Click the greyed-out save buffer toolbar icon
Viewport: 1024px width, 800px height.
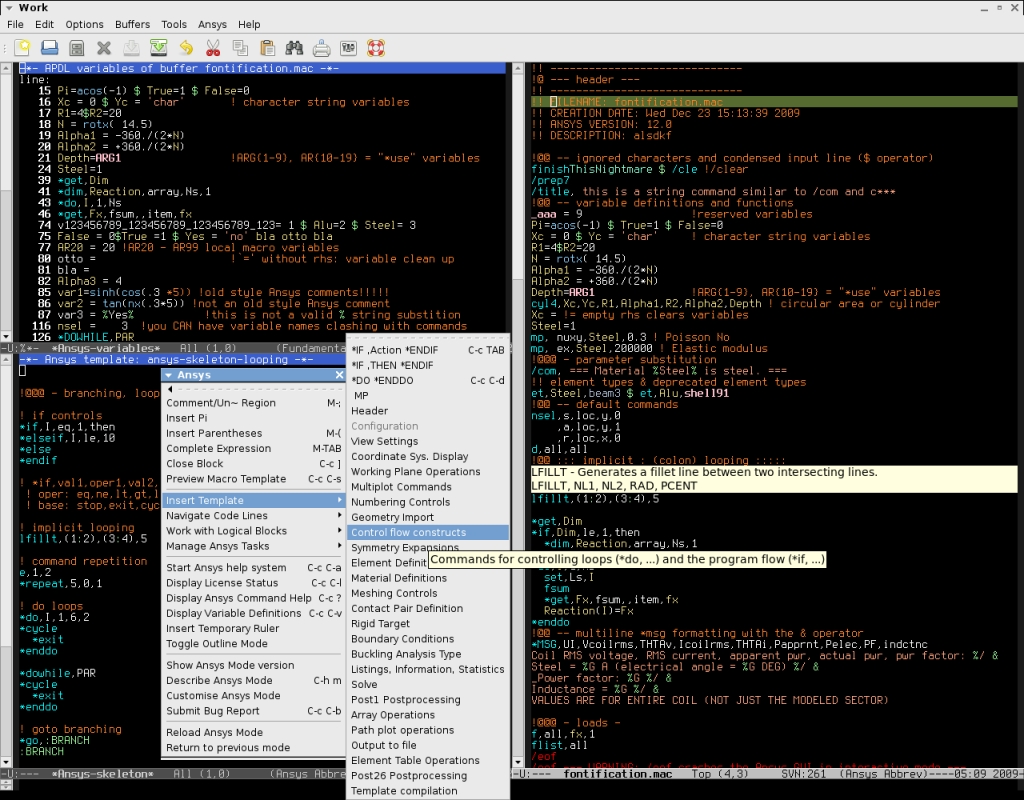tap(131, 48)
